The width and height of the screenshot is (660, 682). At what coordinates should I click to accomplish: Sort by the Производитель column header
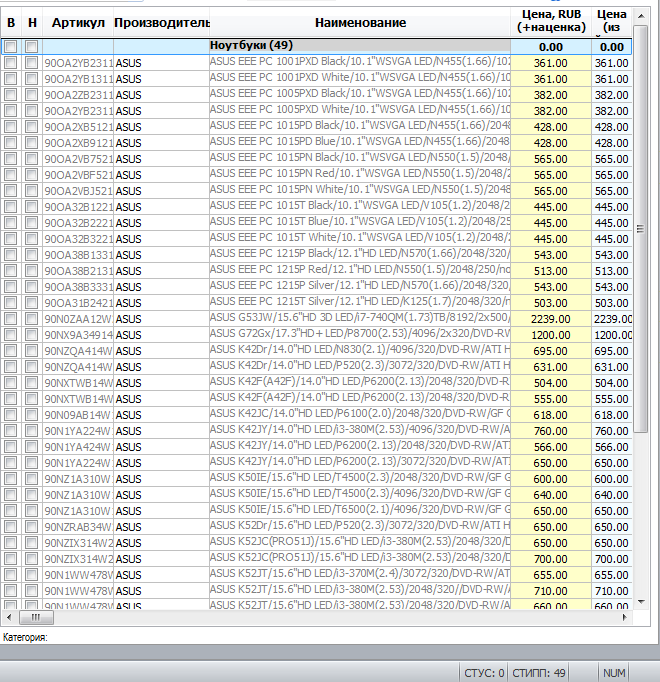161,22
